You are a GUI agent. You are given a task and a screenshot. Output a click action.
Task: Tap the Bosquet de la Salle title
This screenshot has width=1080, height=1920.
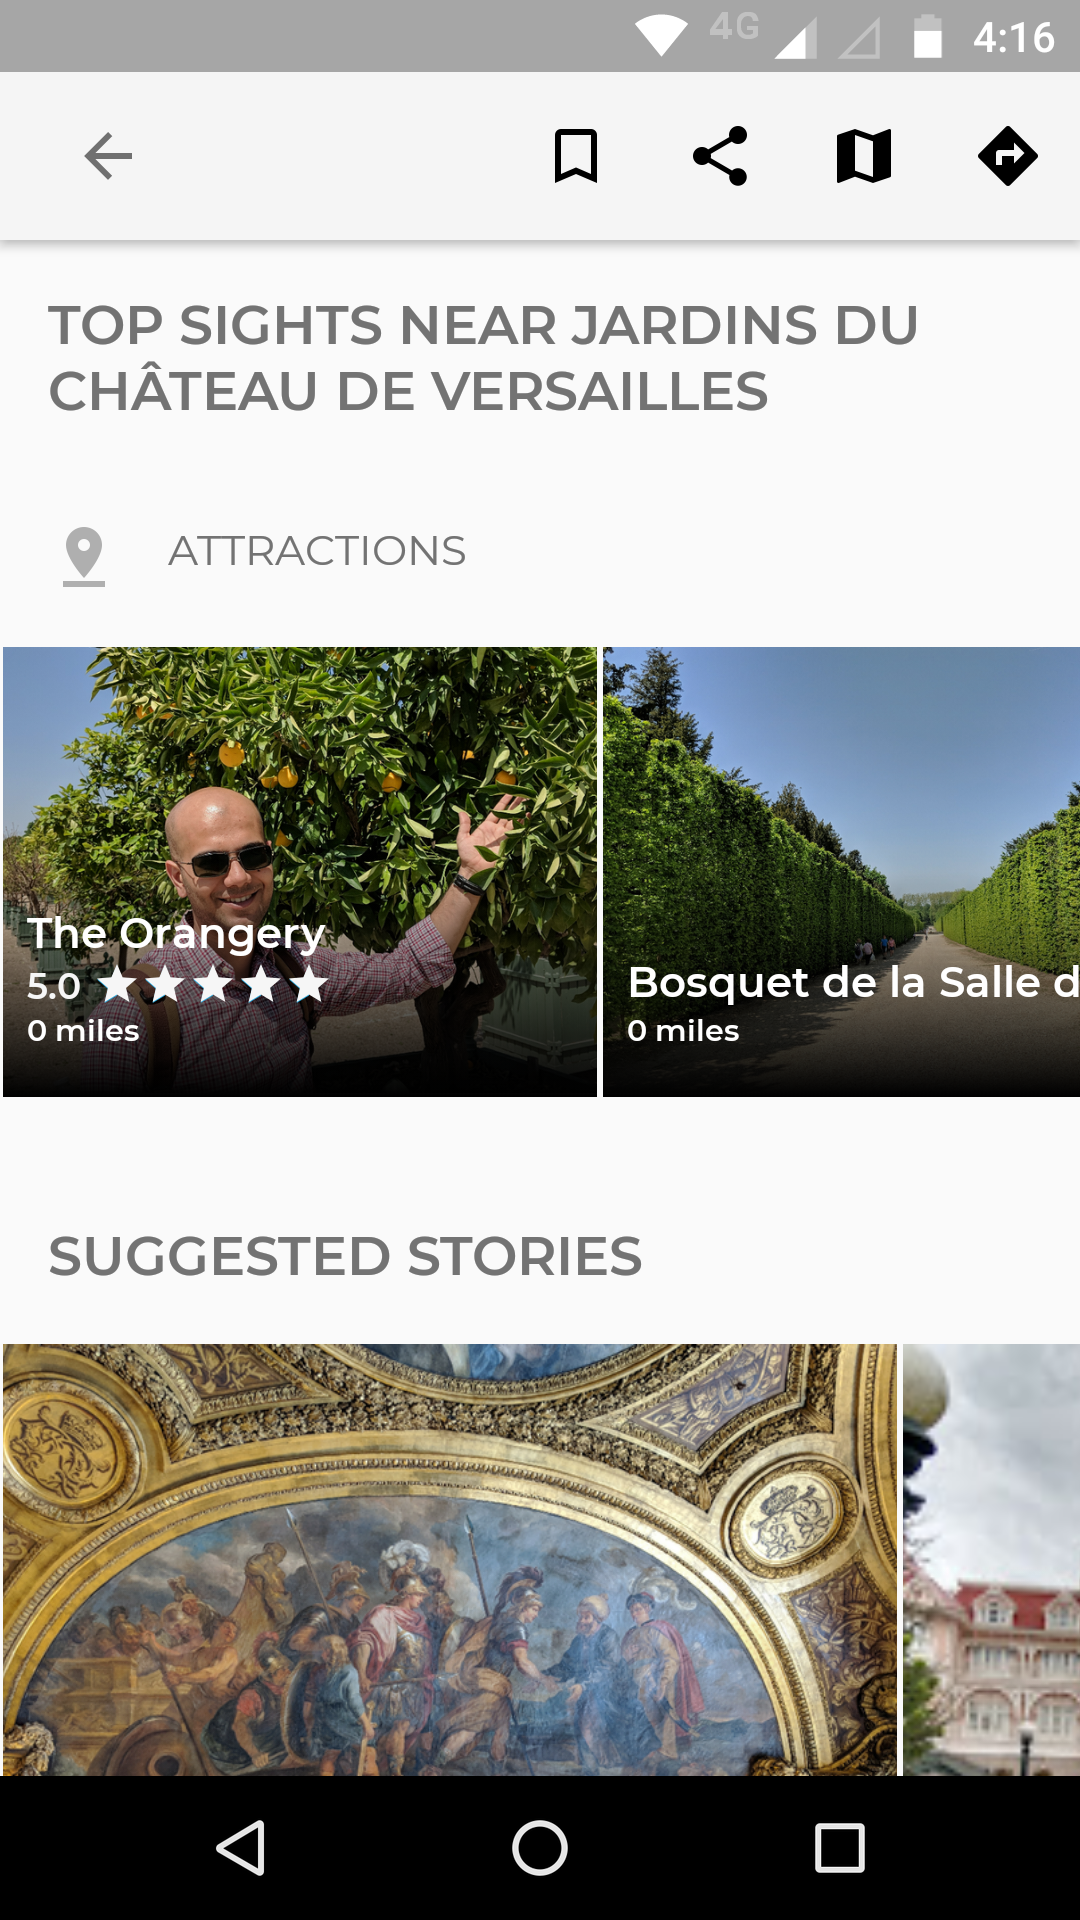pos(853,982)
